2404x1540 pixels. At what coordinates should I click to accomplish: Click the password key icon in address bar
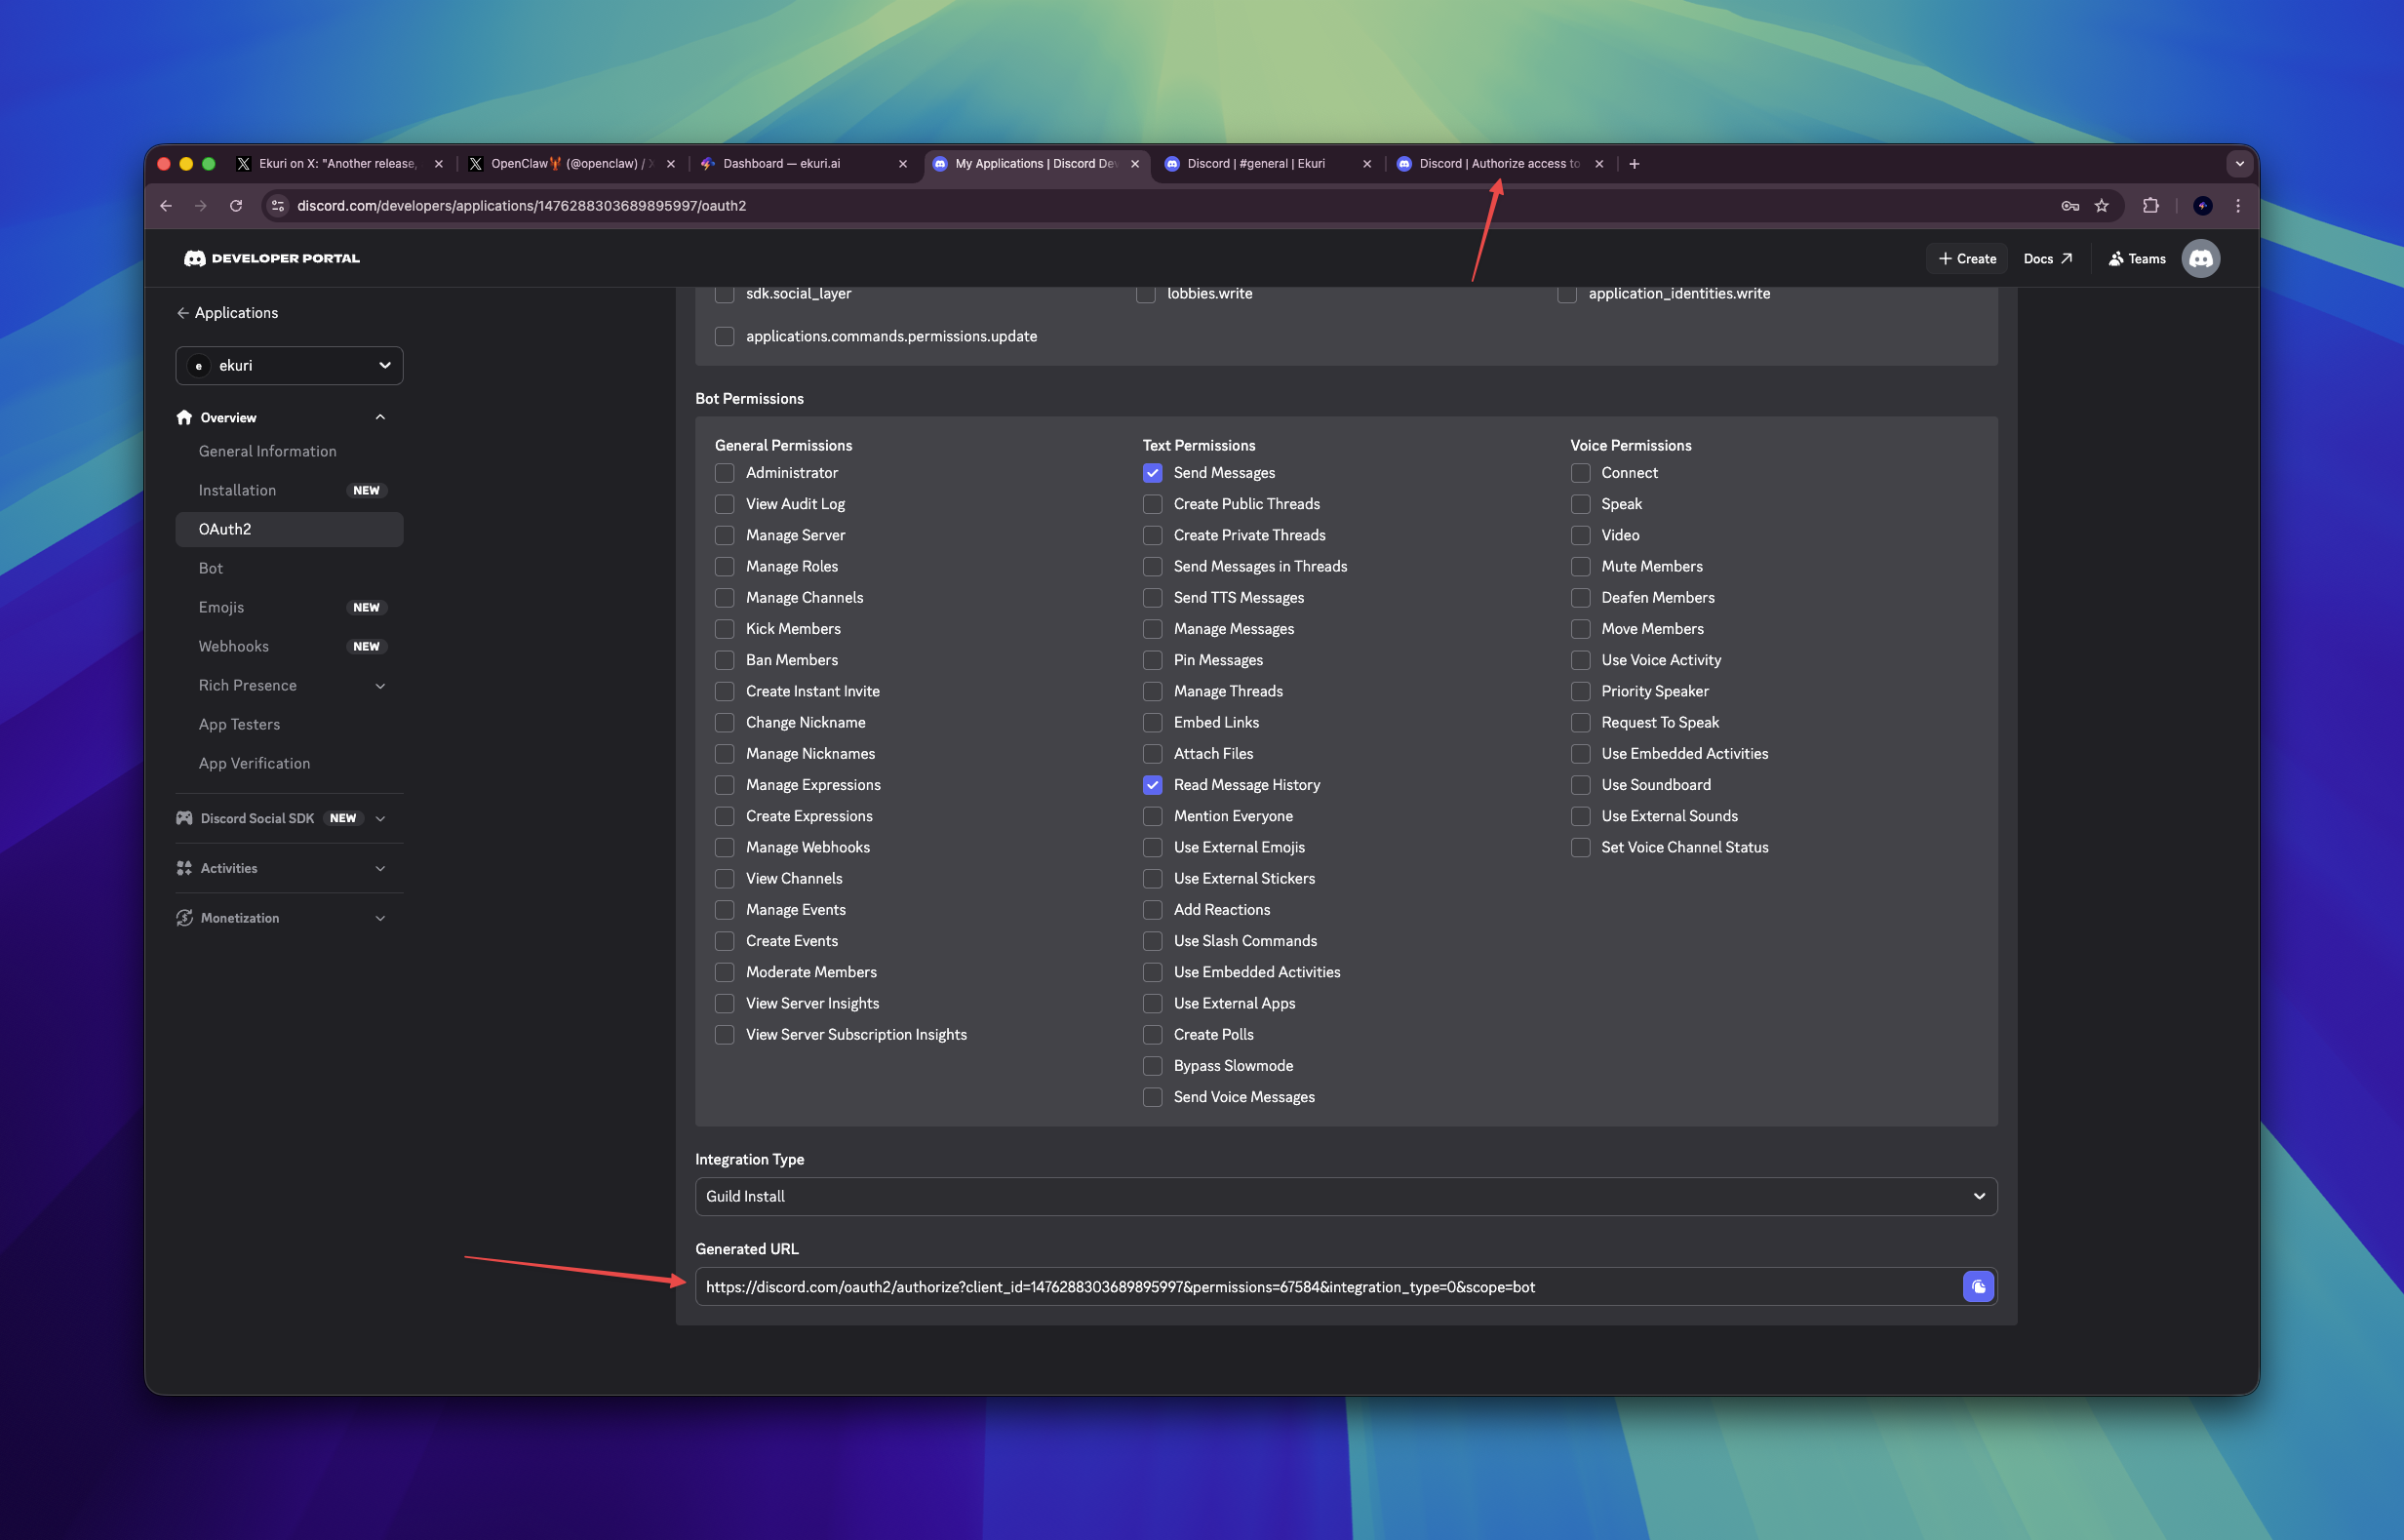[x=2070, y=206]
